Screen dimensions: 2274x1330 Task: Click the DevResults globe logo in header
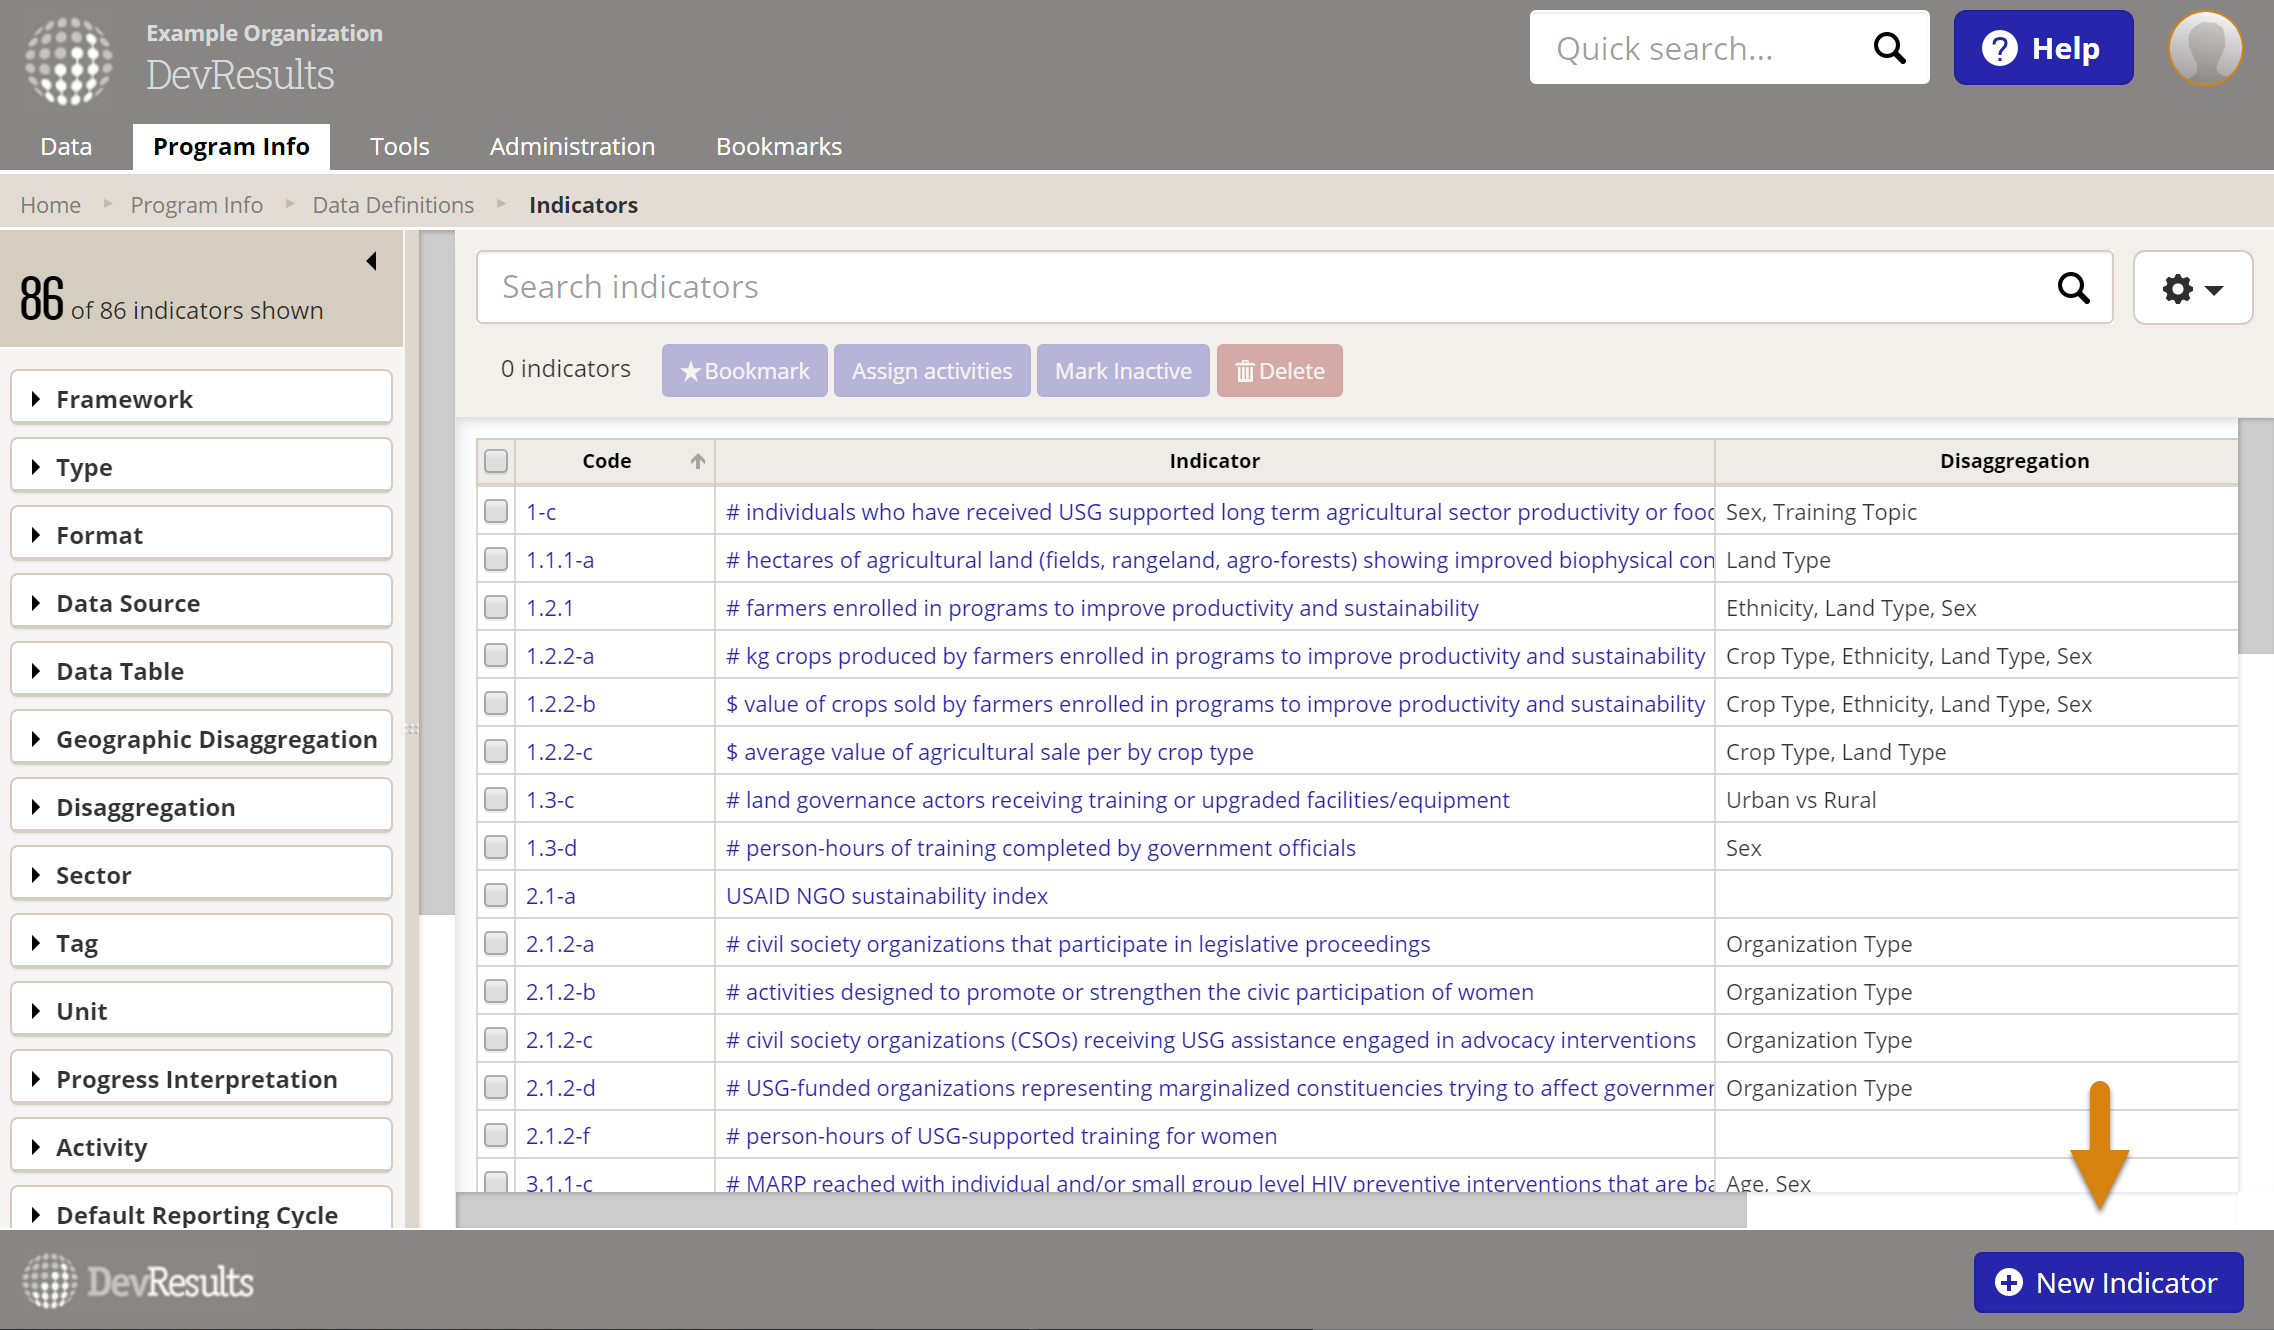click(x=68, y=60)
